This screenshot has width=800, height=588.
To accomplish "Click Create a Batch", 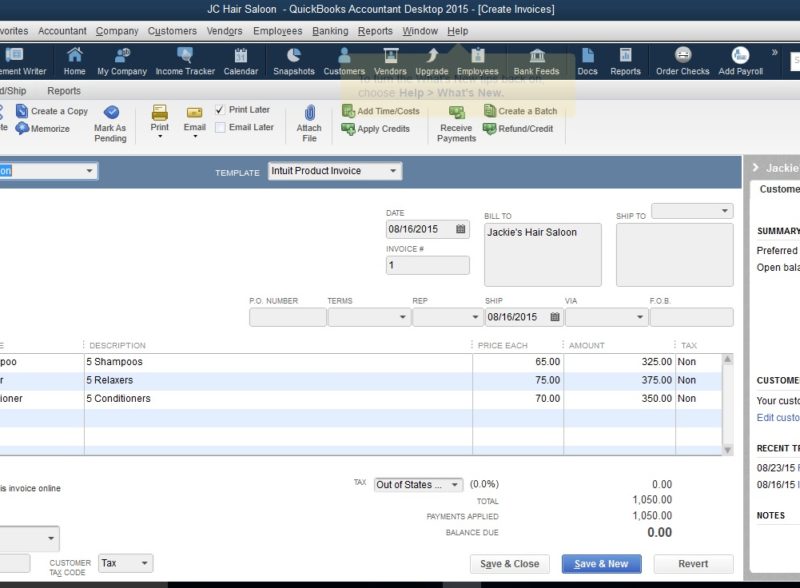I will point(520,111).
